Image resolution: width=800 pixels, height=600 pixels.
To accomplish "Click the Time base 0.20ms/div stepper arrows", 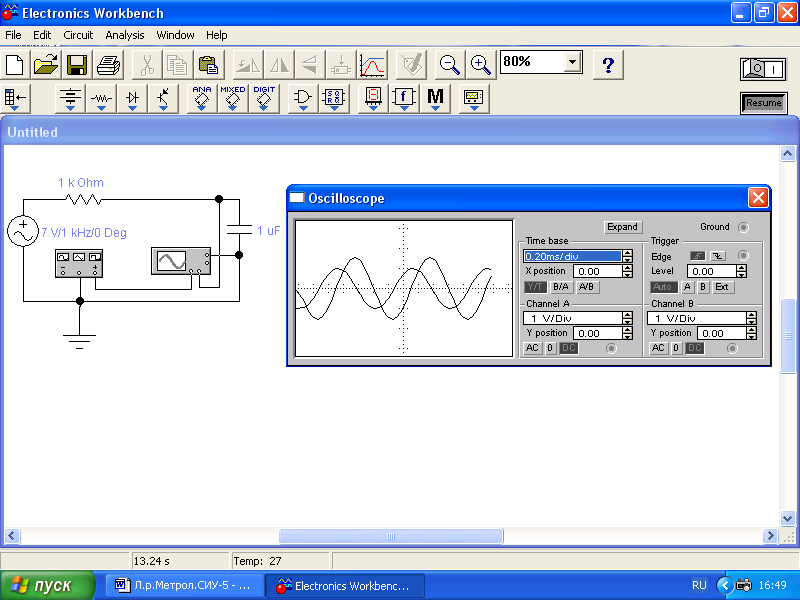I will tap(628, 256).
